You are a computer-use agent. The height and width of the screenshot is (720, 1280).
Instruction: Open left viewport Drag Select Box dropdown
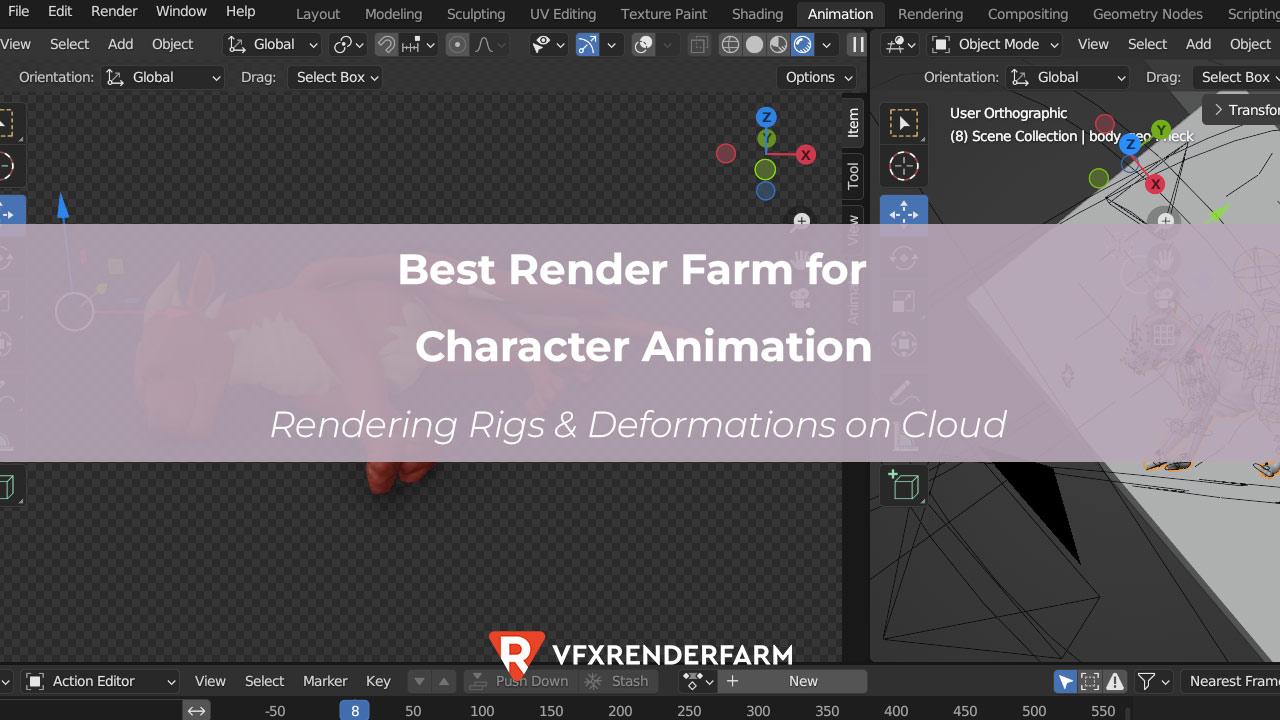(x=336, y=77)
